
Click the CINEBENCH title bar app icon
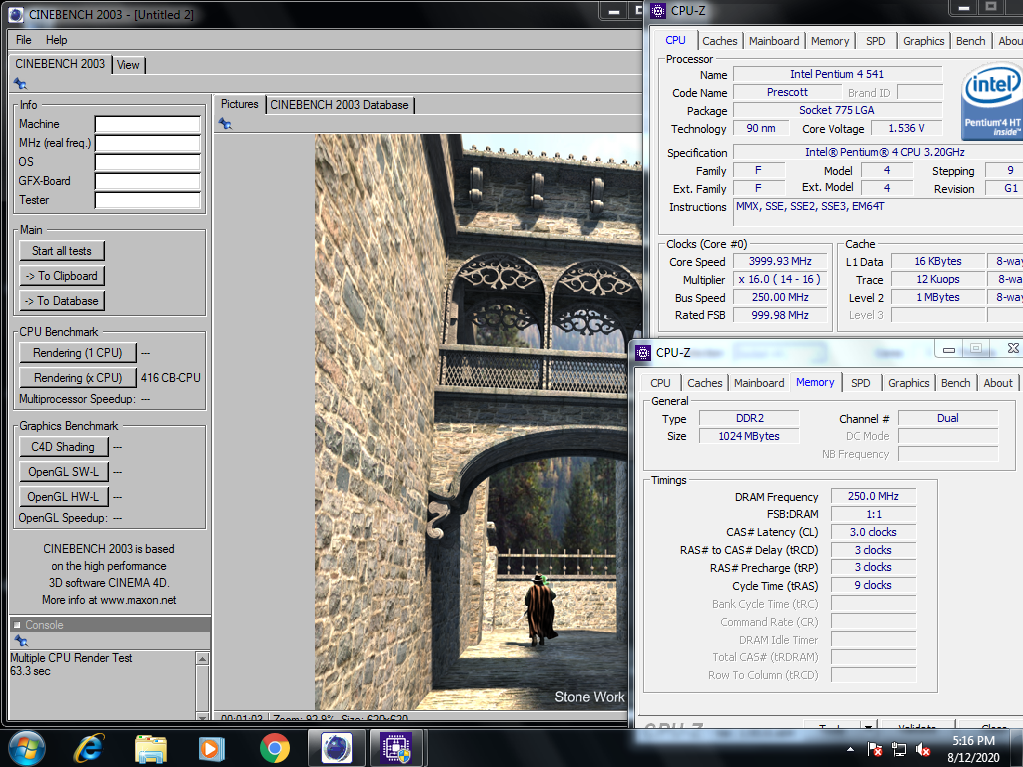coord(16,14)
